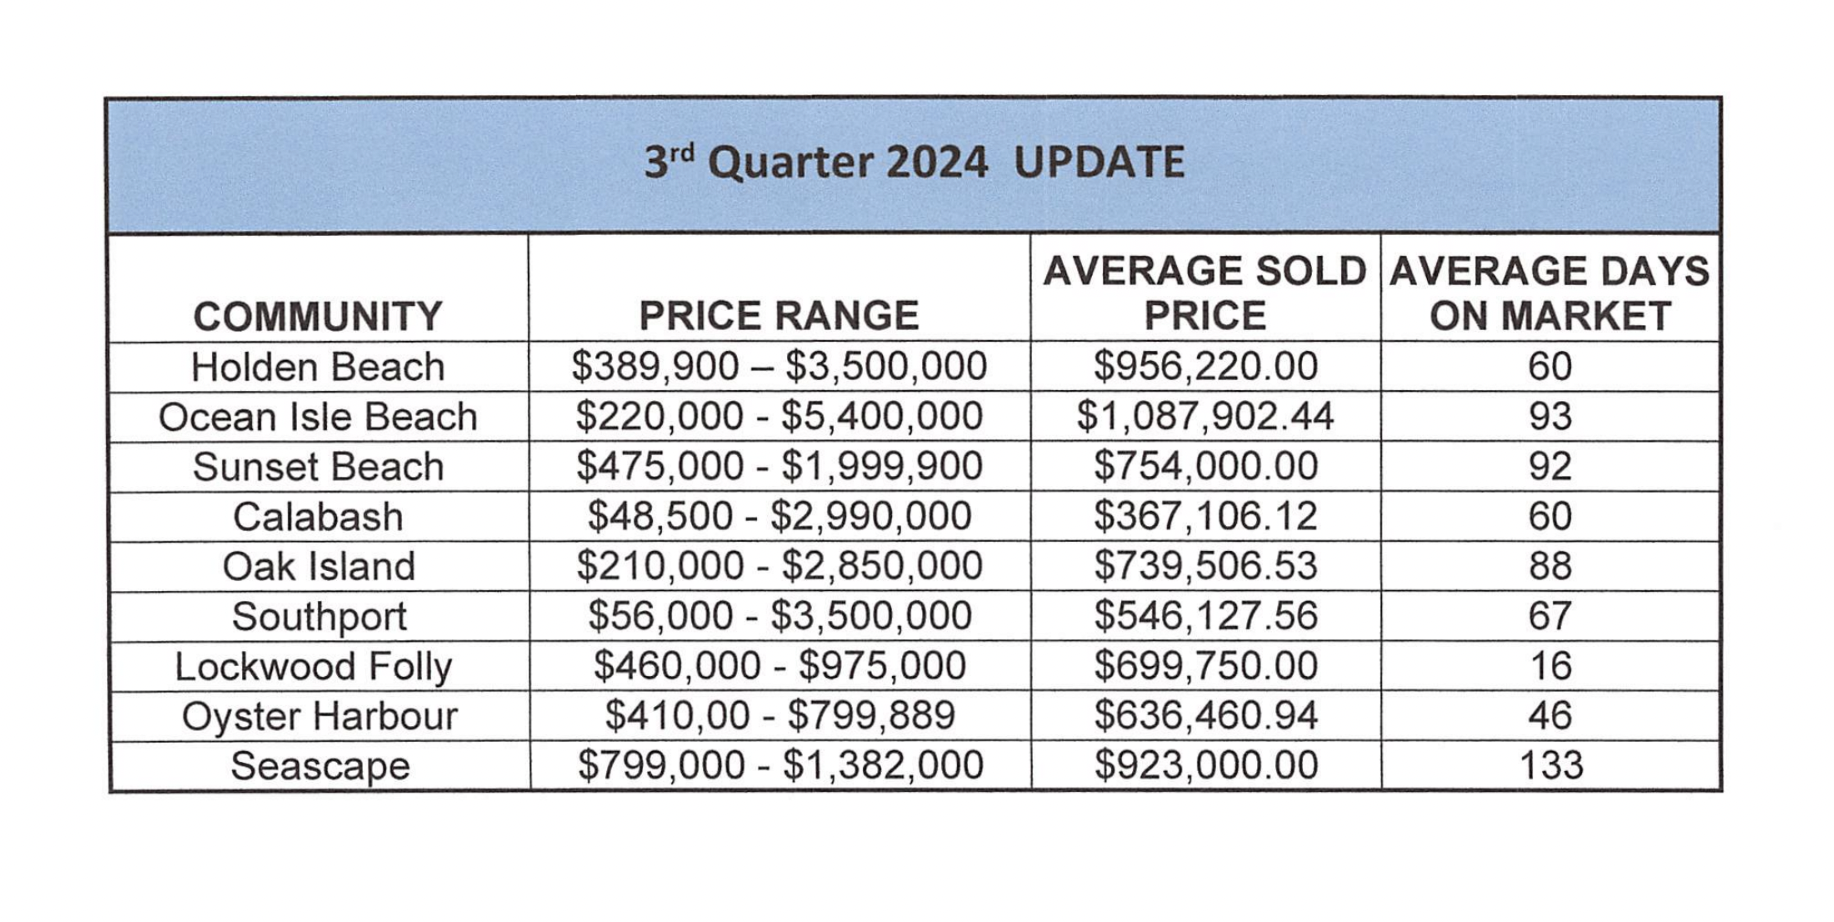
Task: Select the Holden Beach community cell
Action: (318, 367)
